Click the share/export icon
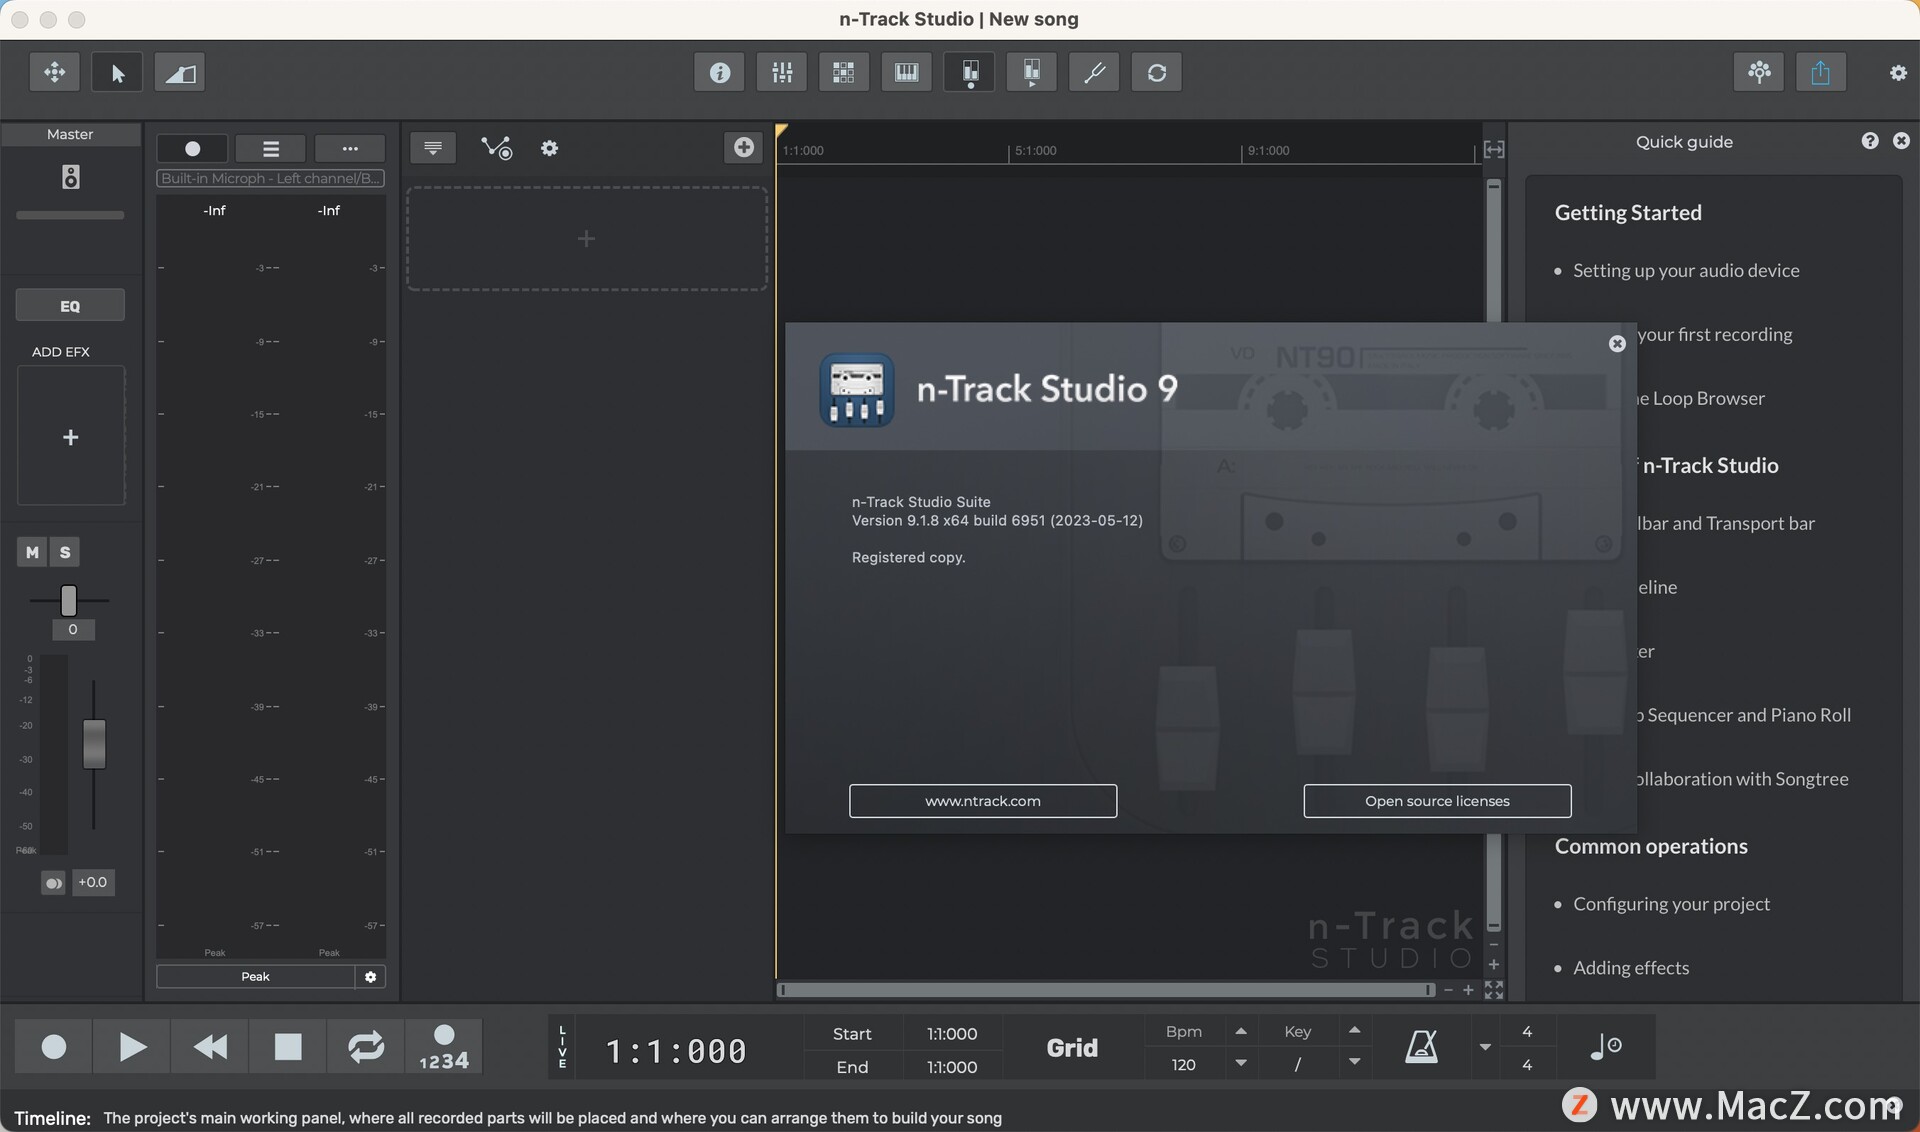The image size is (1920, 1132). pyautogui.click(x=1821, y=72)
